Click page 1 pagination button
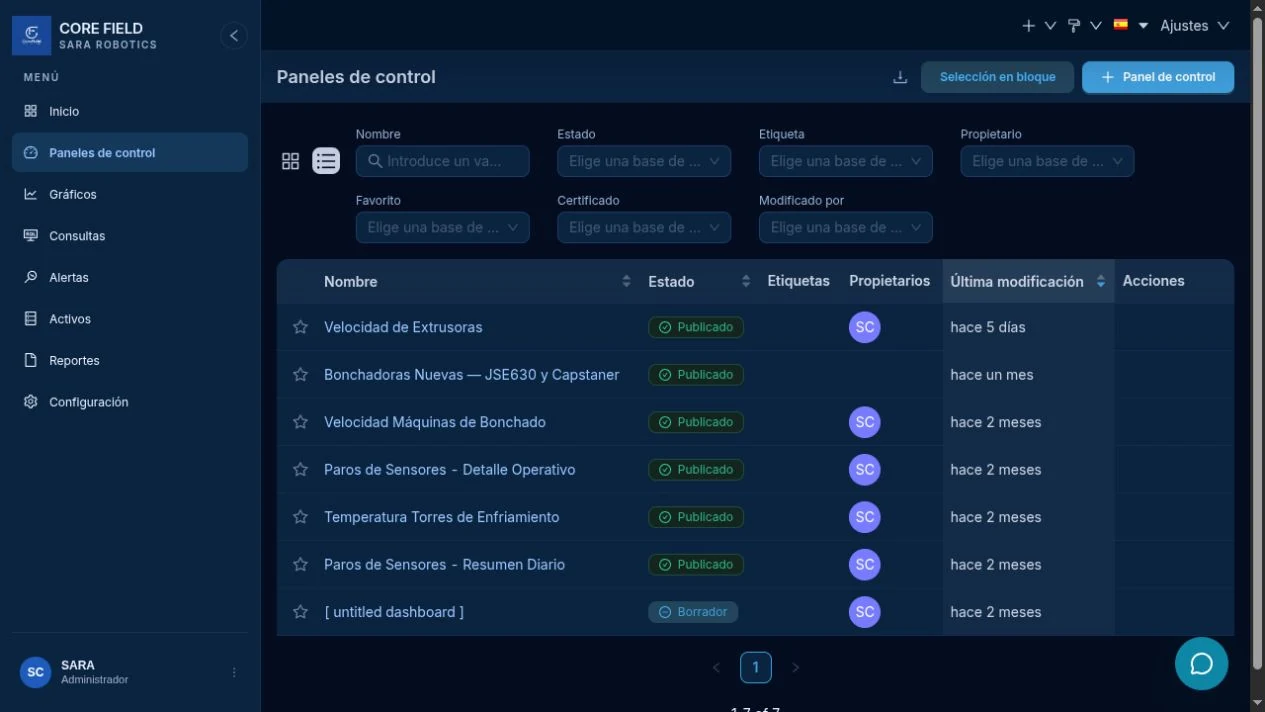Screen dimensions: 1265x712 pos(755,667)
